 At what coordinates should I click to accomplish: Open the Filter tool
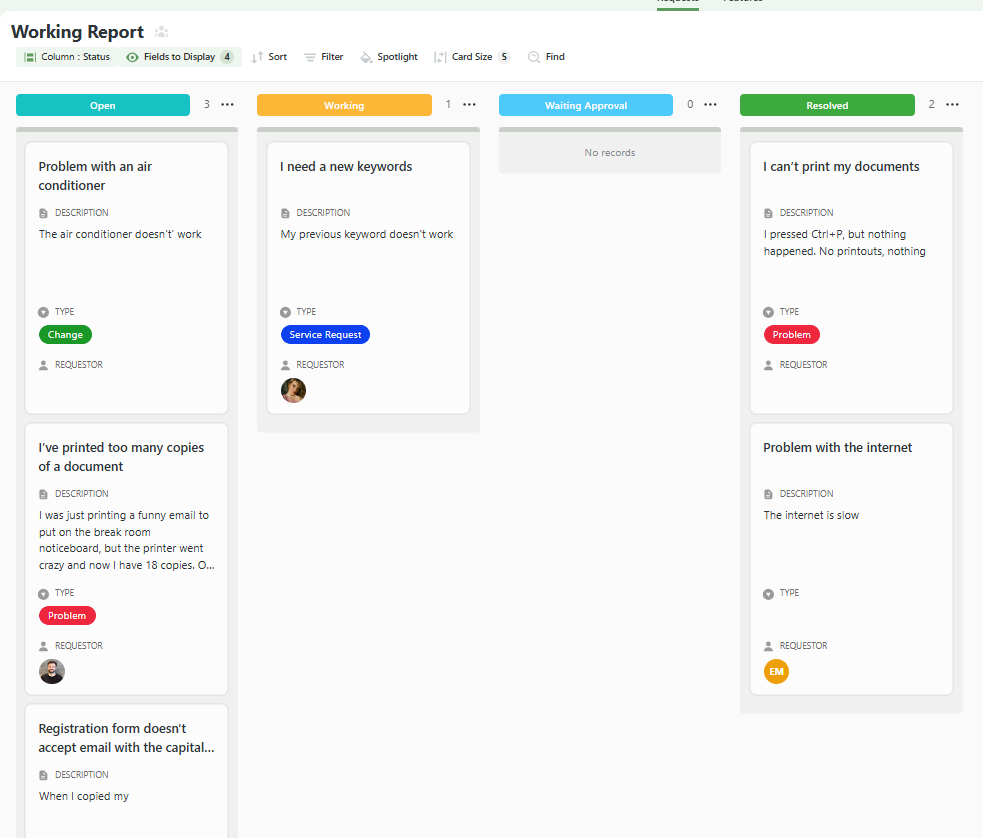pos(323,57)
